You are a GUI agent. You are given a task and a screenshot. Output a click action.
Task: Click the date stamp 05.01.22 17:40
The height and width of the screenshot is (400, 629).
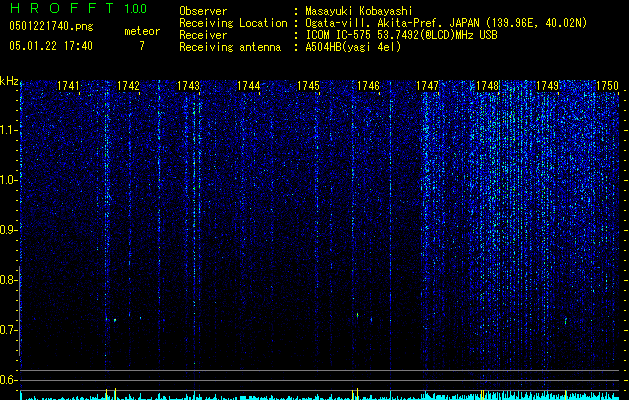pyautogui.click(x=51, y=46)
